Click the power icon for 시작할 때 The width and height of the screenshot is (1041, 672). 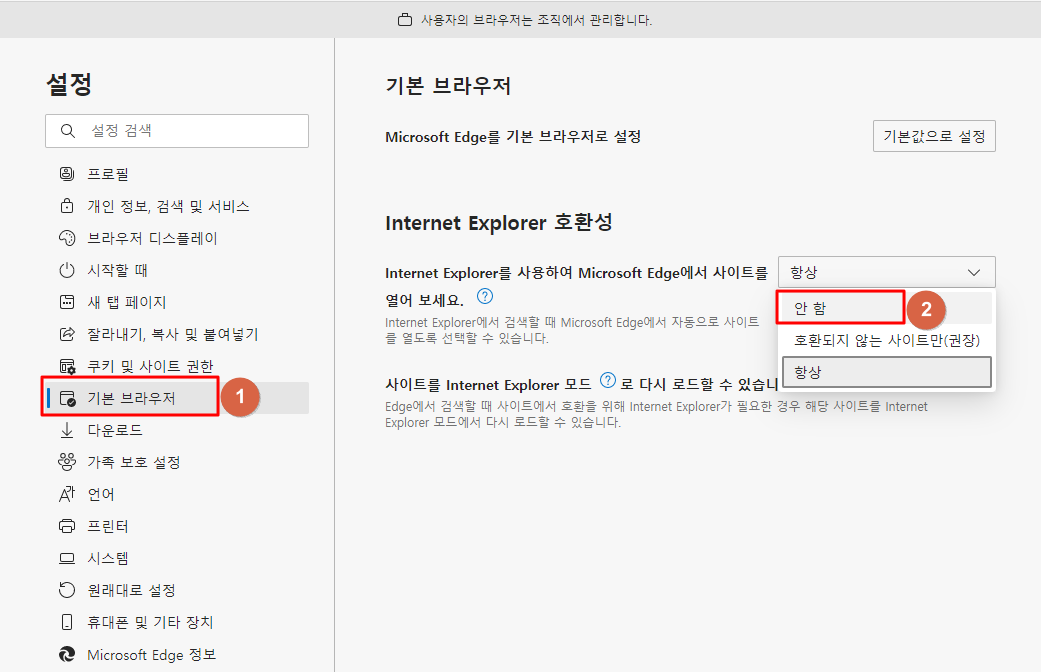(67, 270)
